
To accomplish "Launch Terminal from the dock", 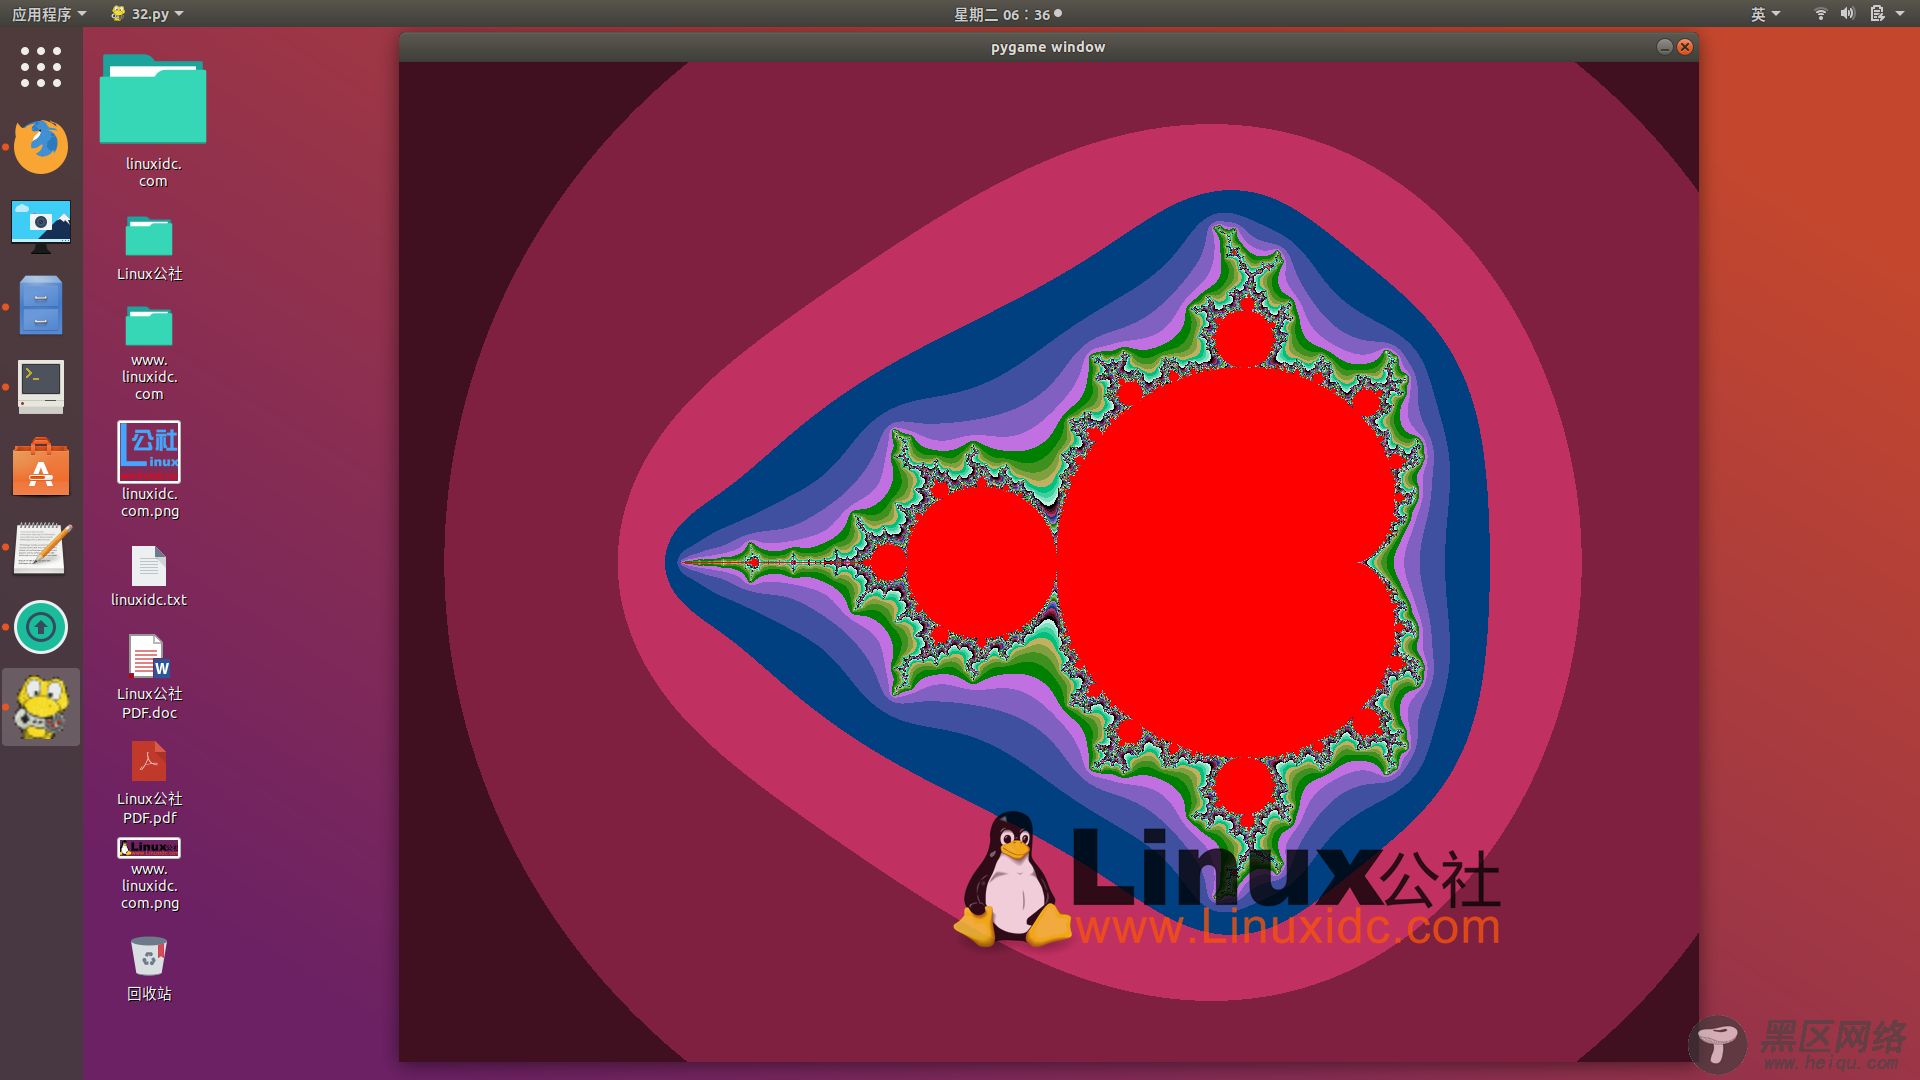I will pos(41,387).
